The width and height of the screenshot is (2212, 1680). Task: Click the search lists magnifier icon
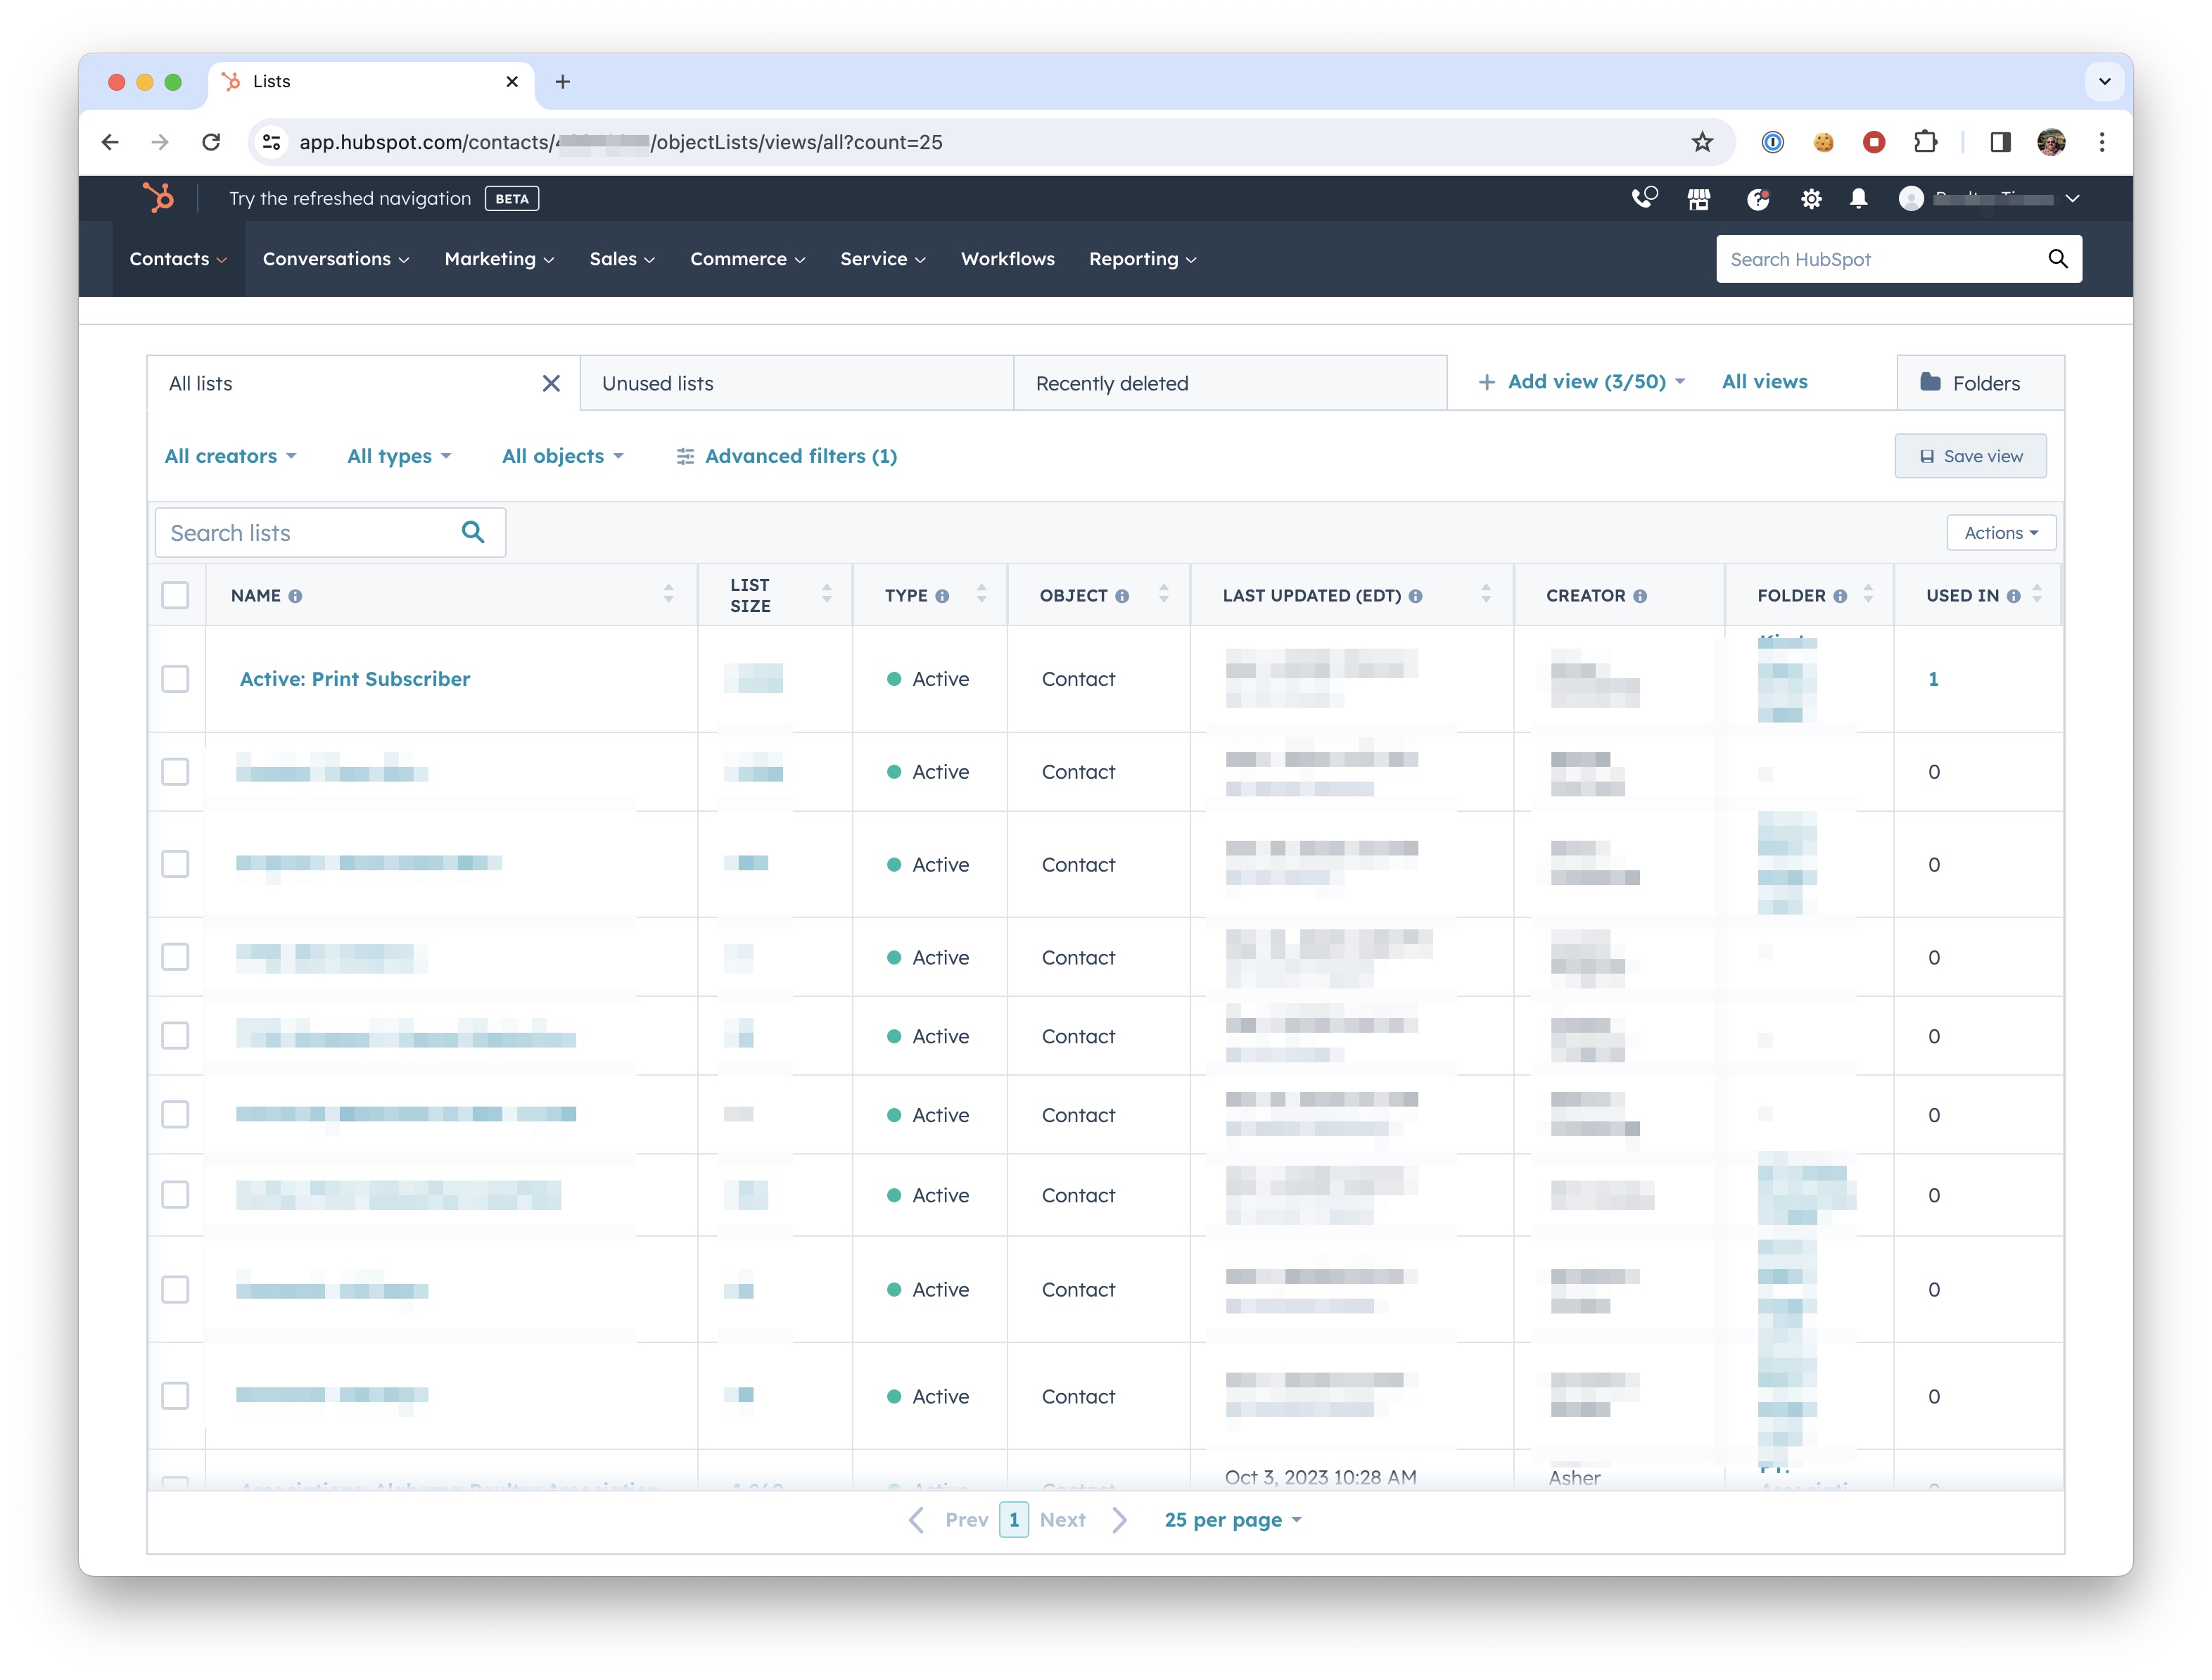coord(473,532)
